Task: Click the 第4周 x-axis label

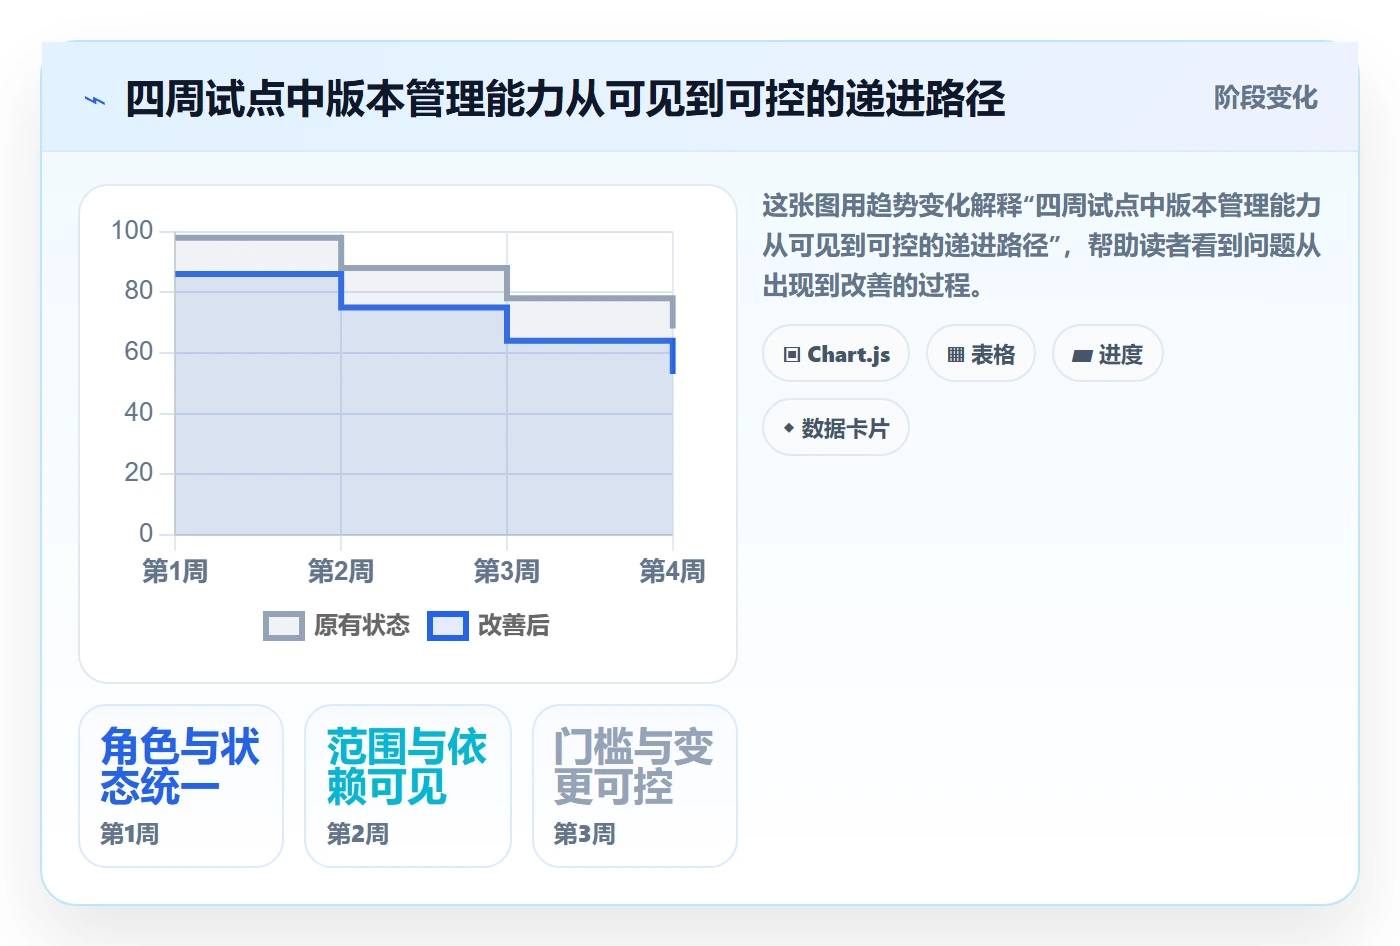Action: click(672, 571)
